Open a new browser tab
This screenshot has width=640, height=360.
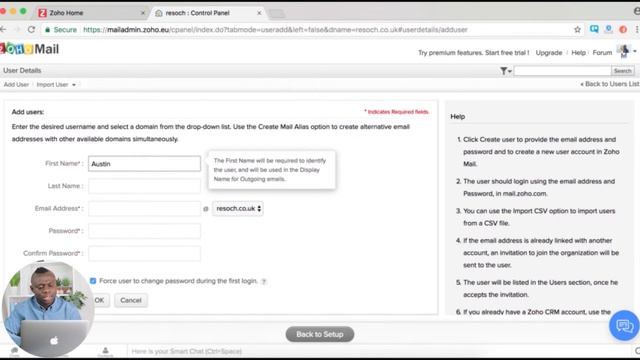(x=277, y=14)
